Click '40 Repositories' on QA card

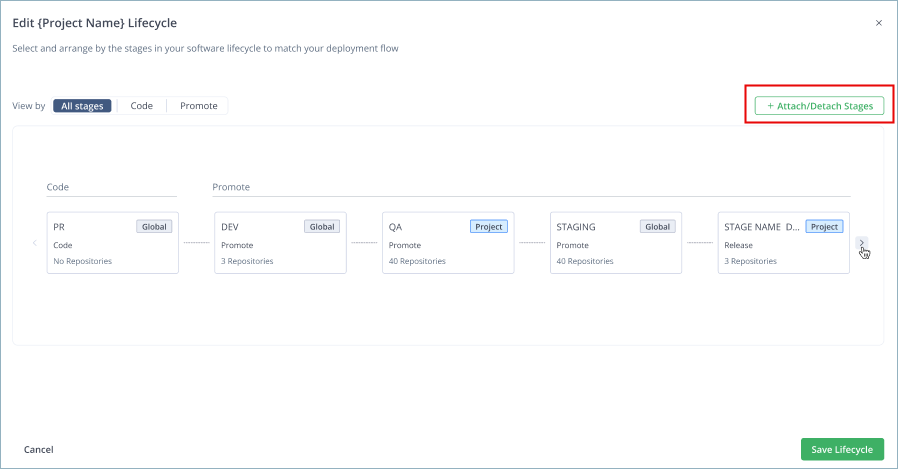click(x=417, y=261)
